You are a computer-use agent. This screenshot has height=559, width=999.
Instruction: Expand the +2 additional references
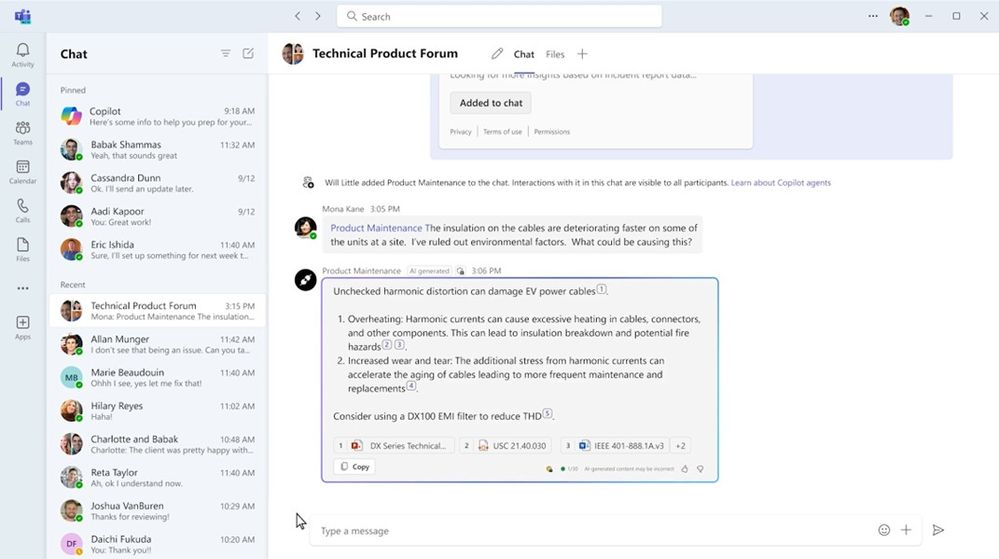[680, 446]
